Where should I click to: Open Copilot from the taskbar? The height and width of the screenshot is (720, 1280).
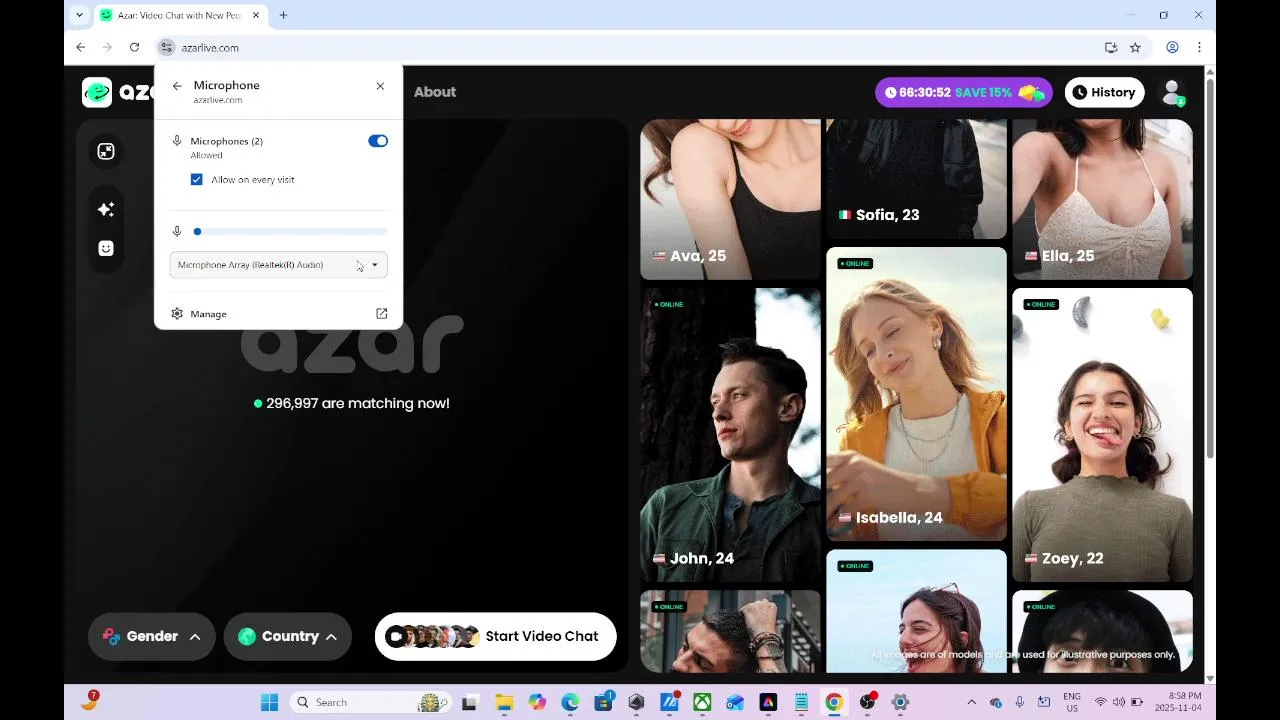click(x=537, y=702)
